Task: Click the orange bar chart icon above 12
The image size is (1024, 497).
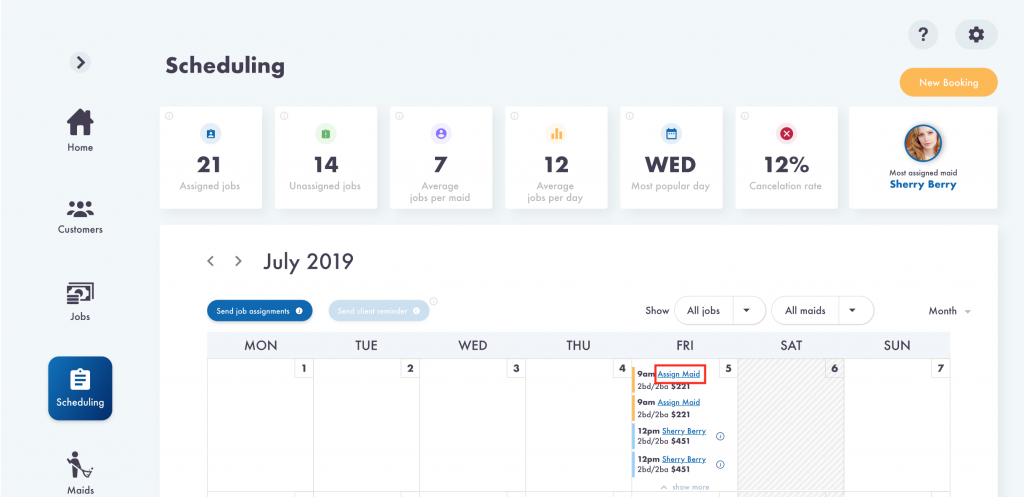Action: [x=556, y=133]
